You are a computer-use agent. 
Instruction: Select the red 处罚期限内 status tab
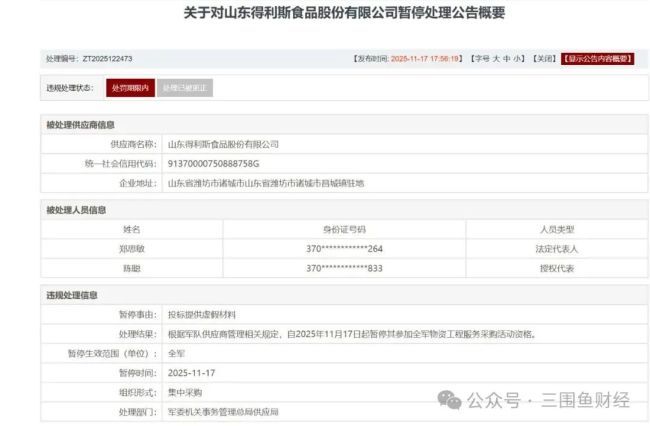point(130,88)
